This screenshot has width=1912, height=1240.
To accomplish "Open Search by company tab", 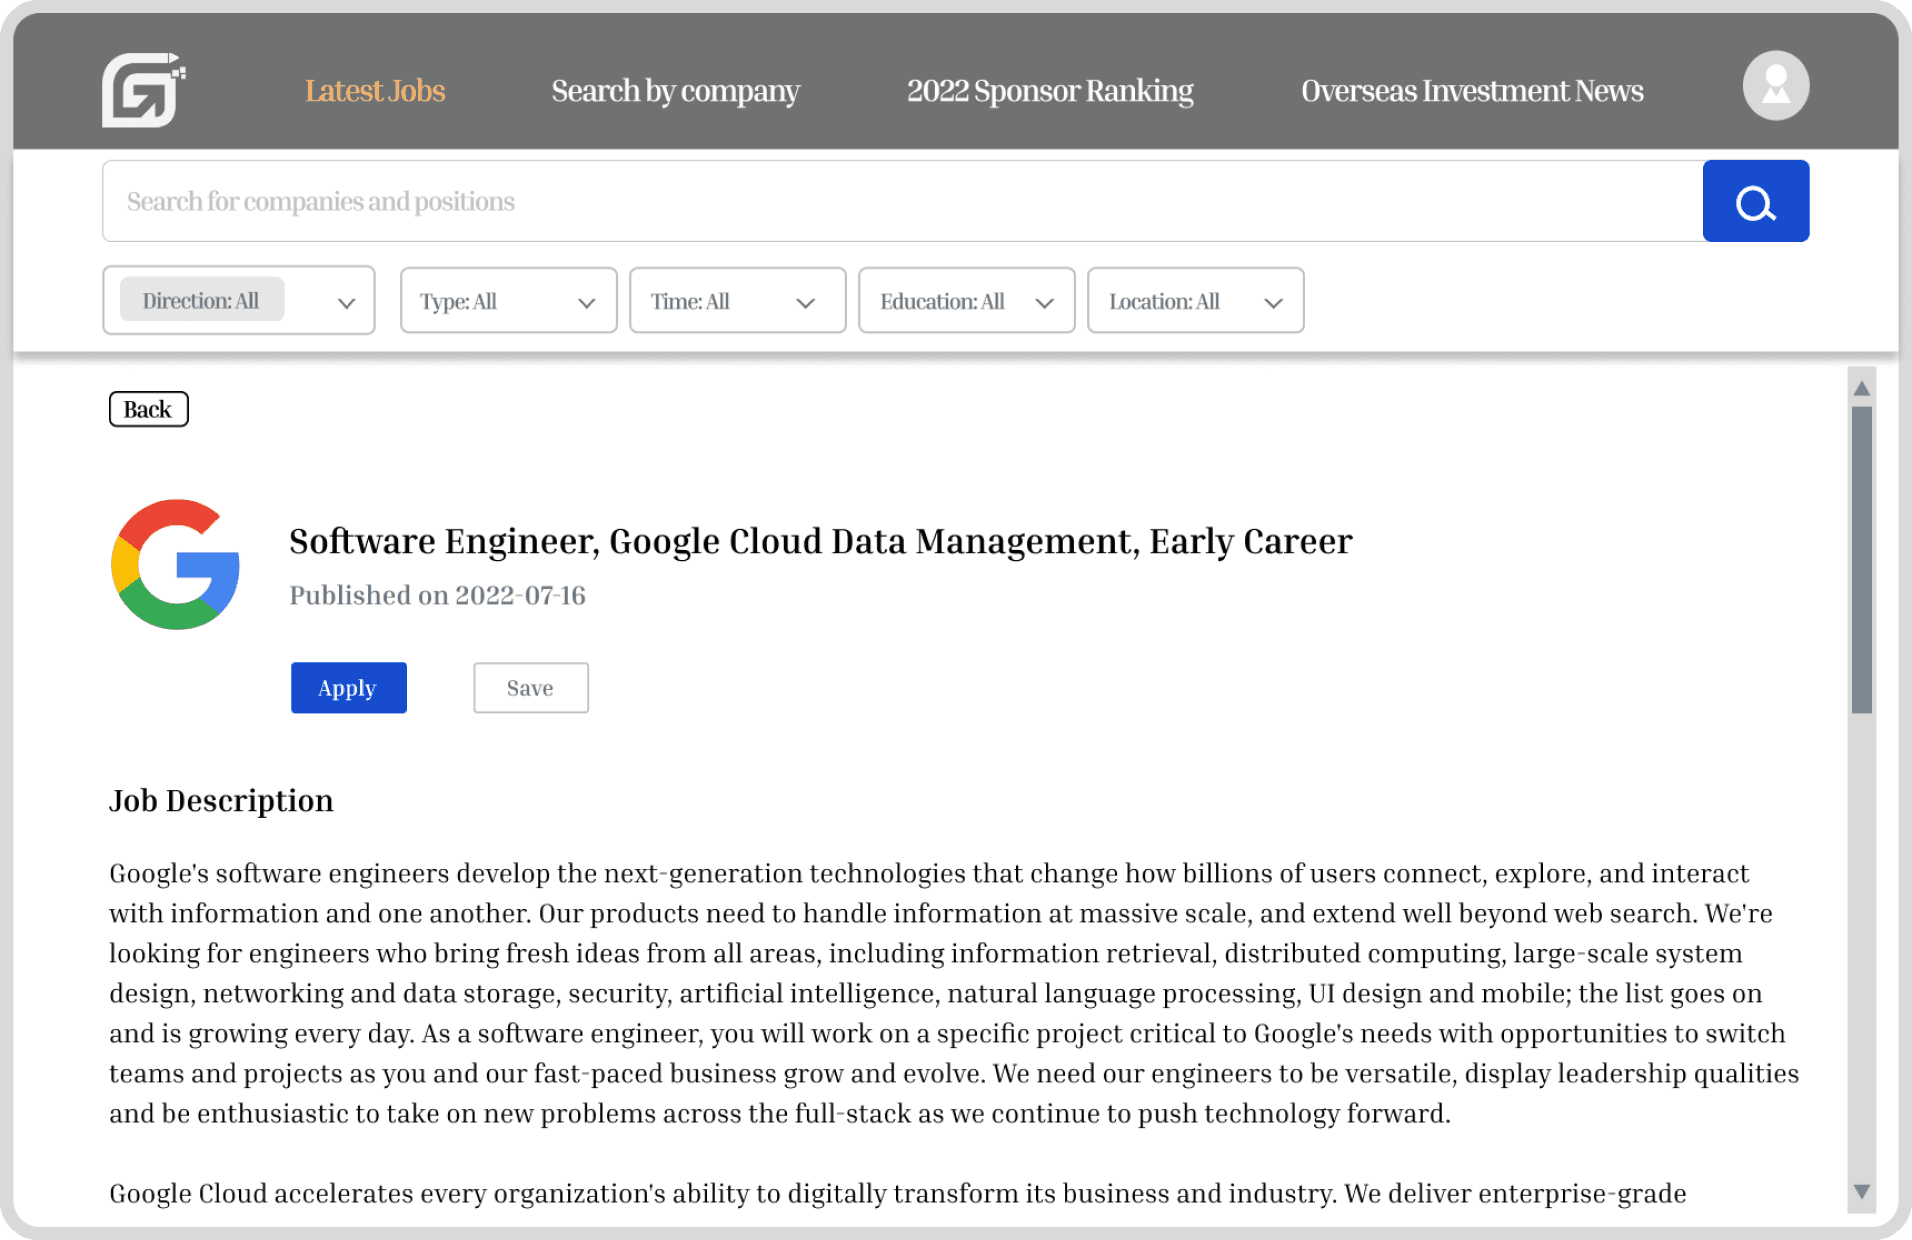I will (x=675, y=91).
